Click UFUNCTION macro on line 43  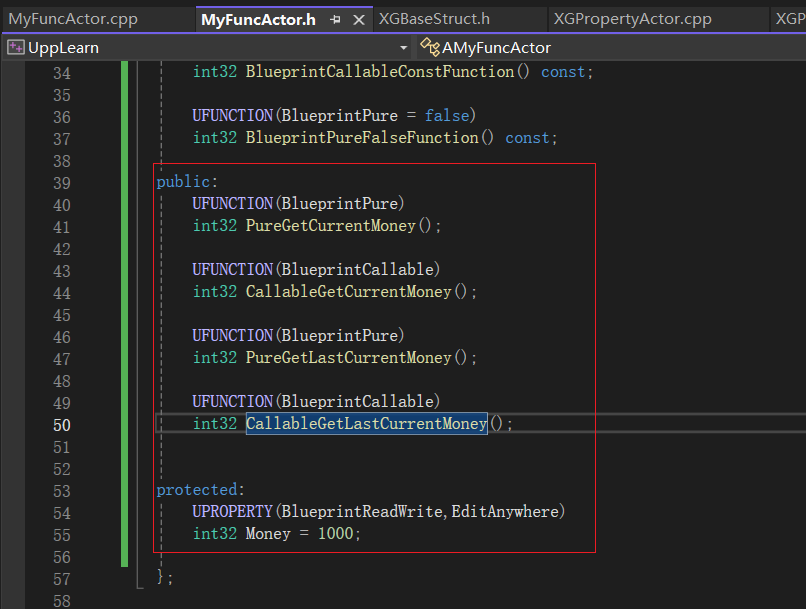click(232, 269)
